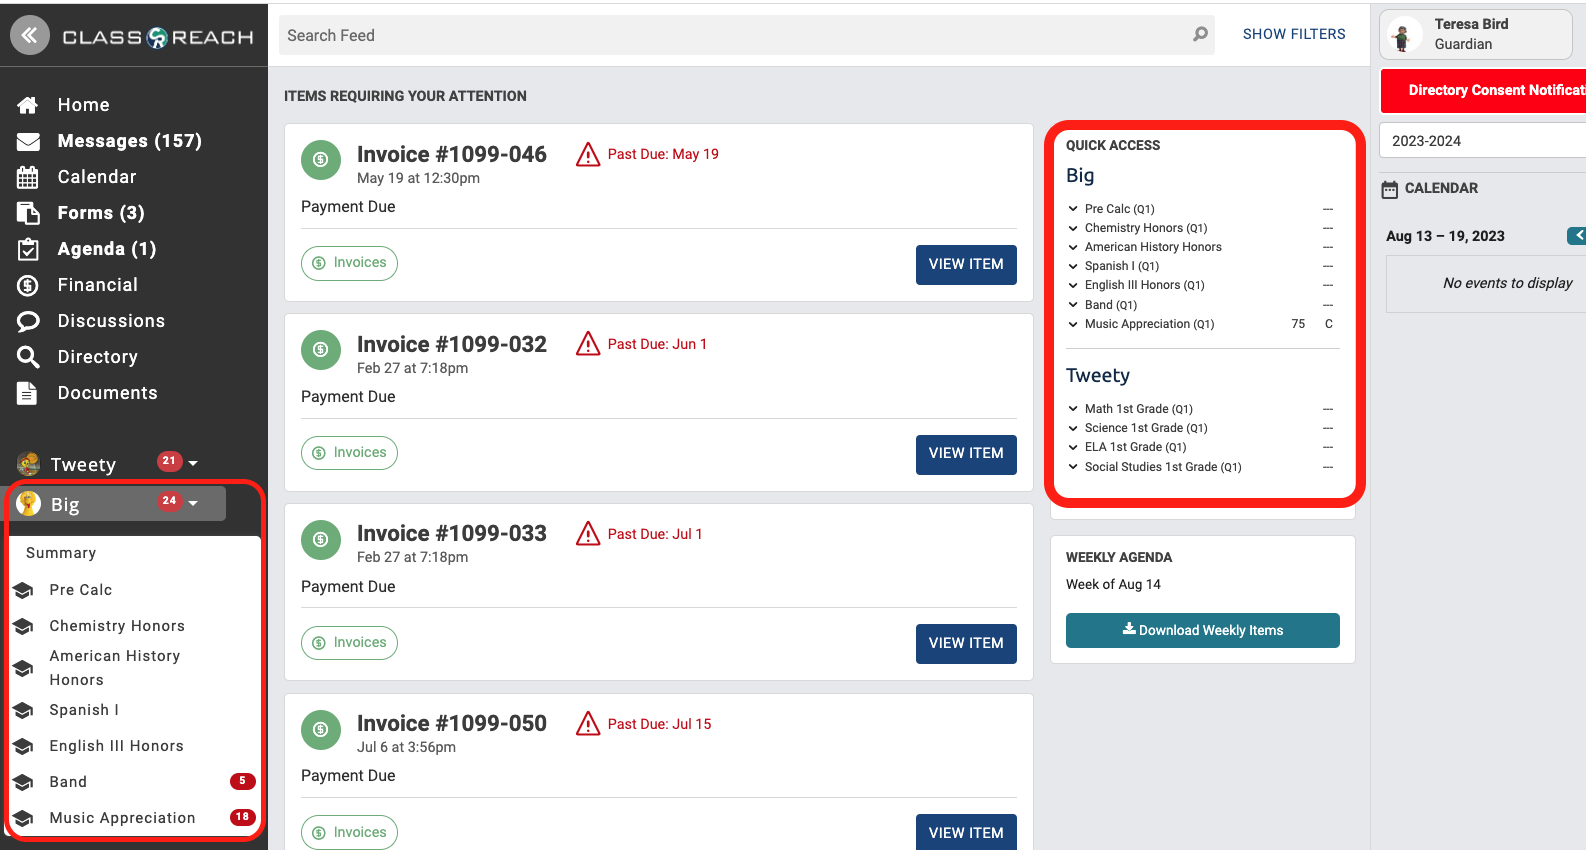1586x850 pixels.
Task: Open Financial in sidebar menu
Action: pyautogui.click(x=98, y=285)
